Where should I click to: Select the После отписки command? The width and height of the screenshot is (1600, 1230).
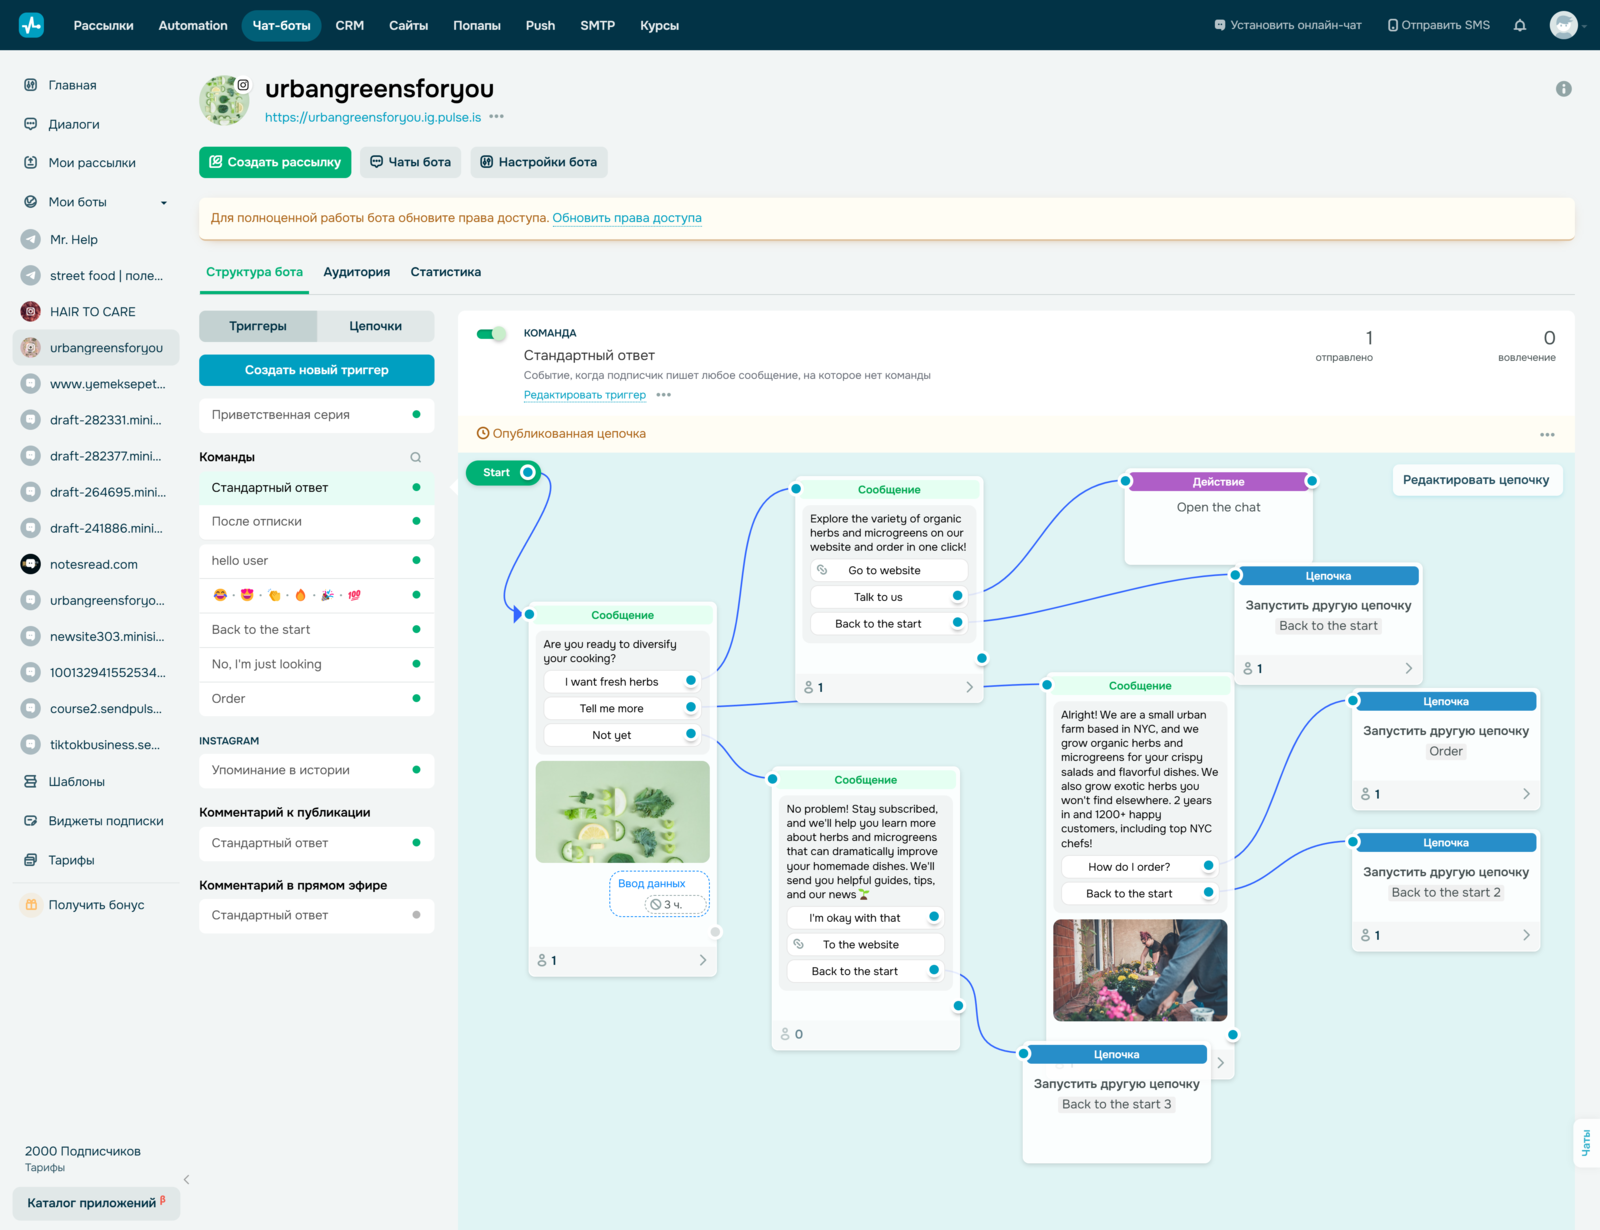point(317,521)
